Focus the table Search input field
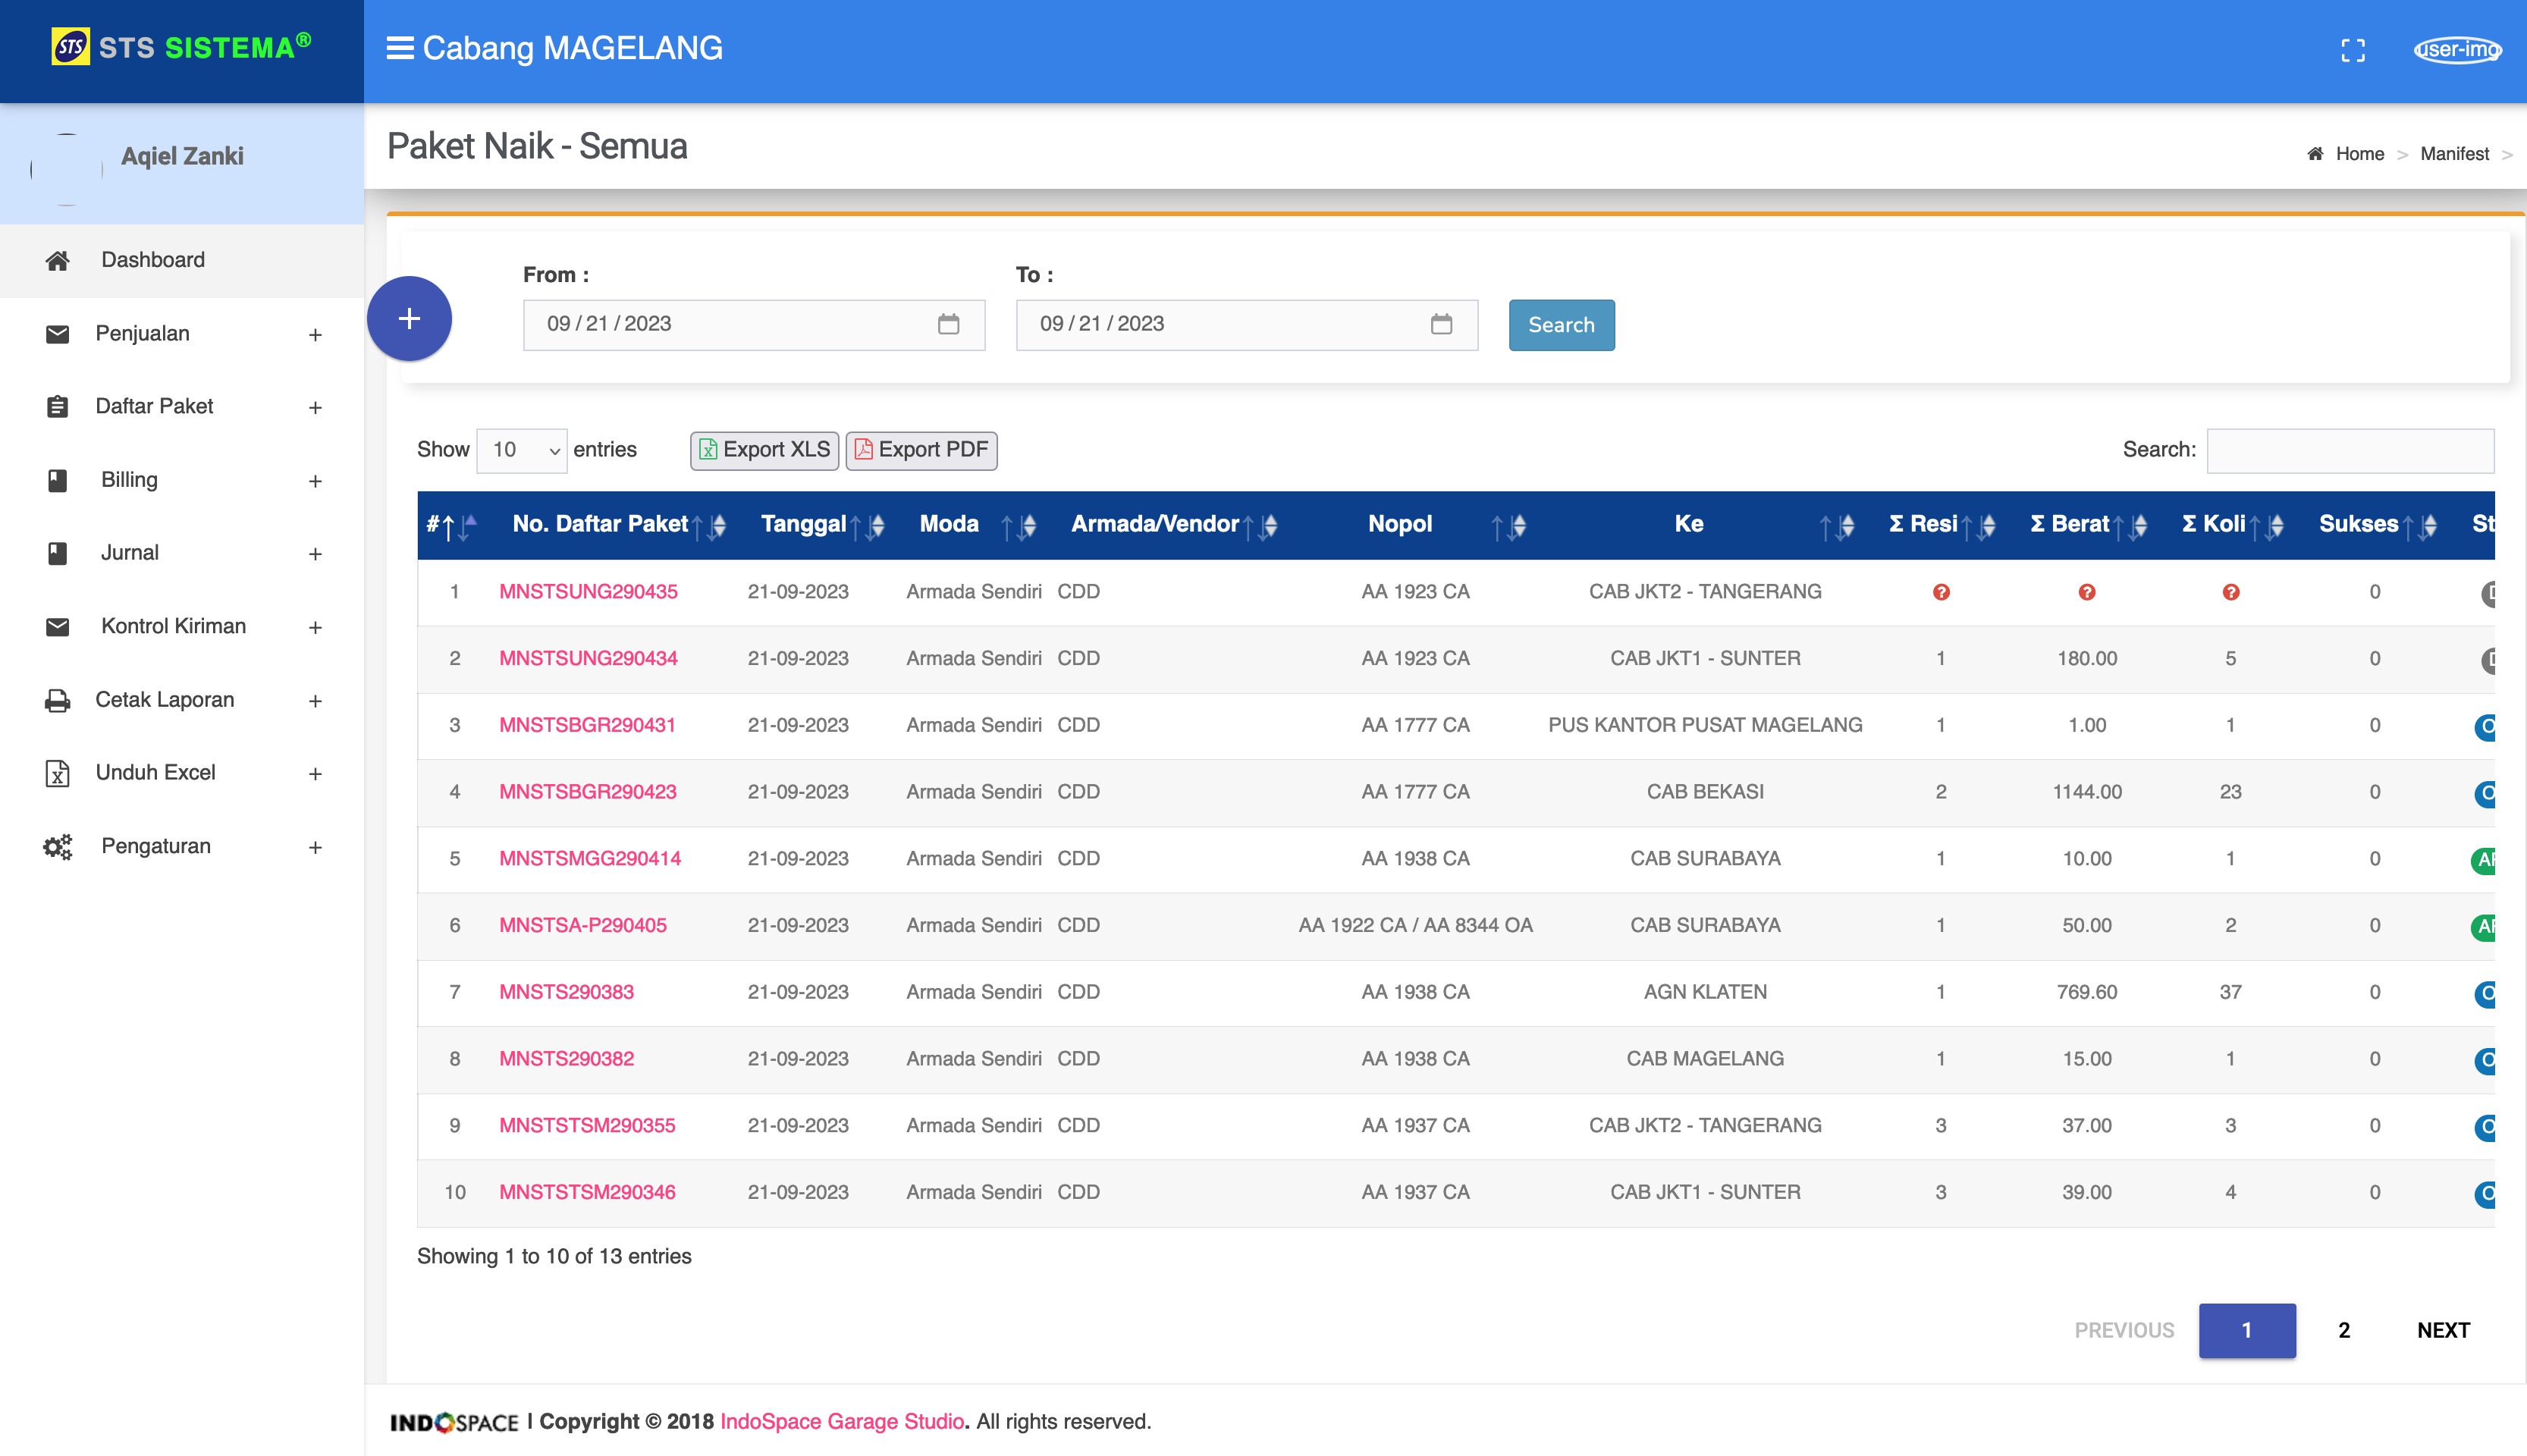2527x1456 pixels. tap(2350, 450)
